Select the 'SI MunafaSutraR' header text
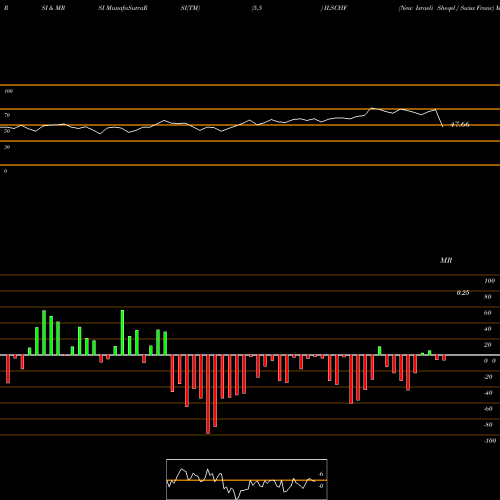Screen dimensions: 500x500 click(x=123, y=8)
